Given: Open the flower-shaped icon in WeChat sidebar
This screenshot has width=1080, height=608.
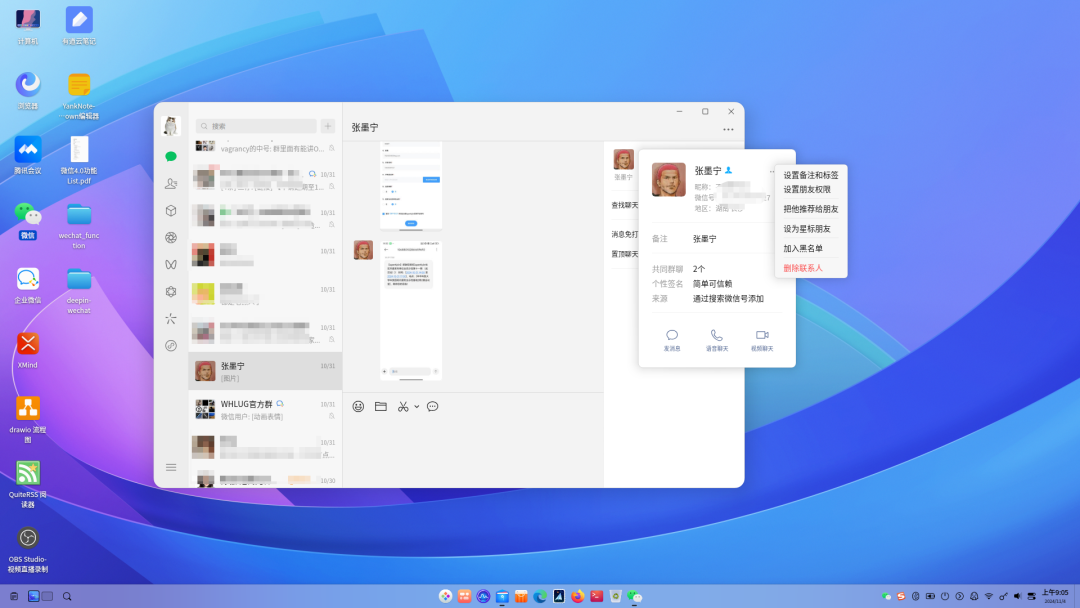Looking at the screenshot, I should pyautogui.click(x=171, y=291).
